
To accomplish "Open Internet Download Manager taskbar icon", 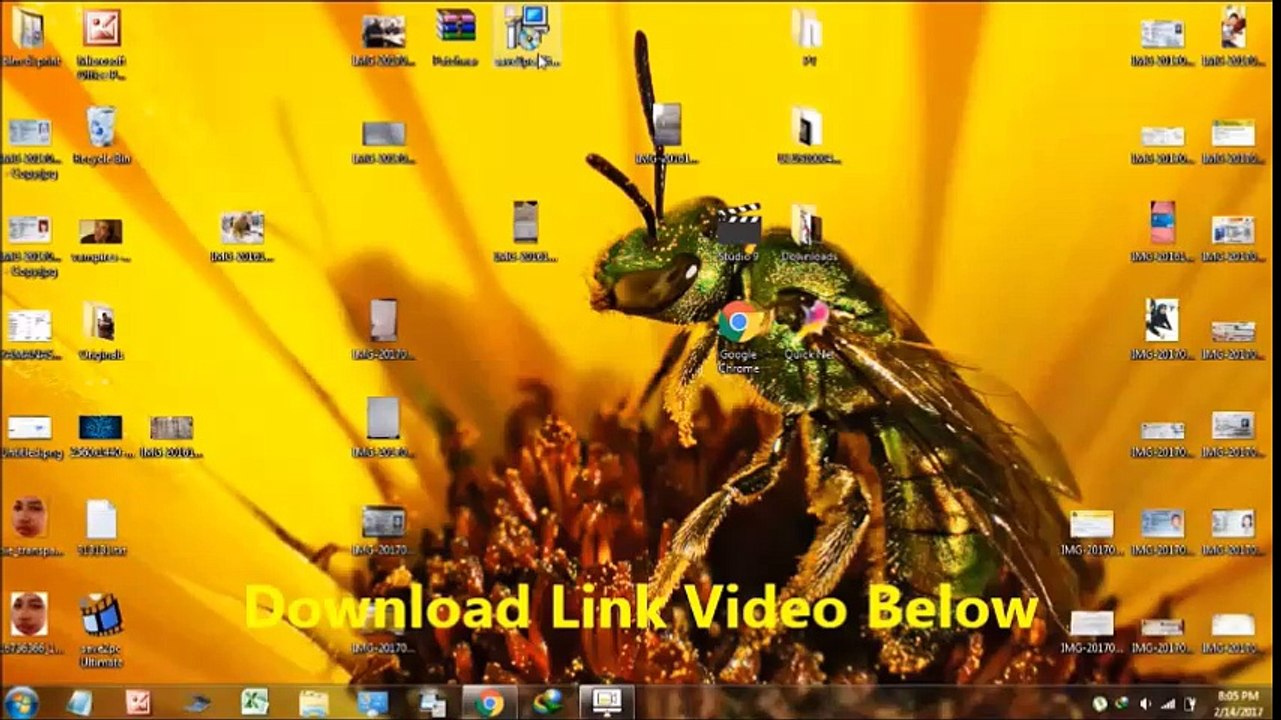I will [547, 702].
